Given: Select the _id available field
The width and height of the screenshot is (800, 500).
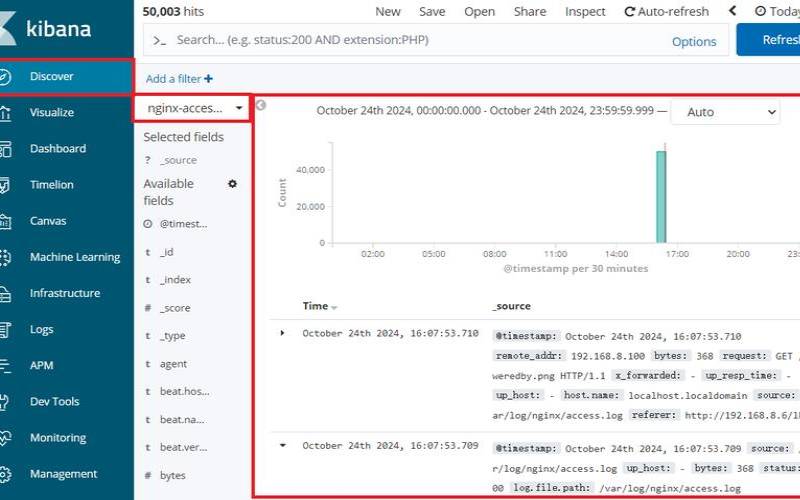Looking at the screenshot, I should pos(166,252).
